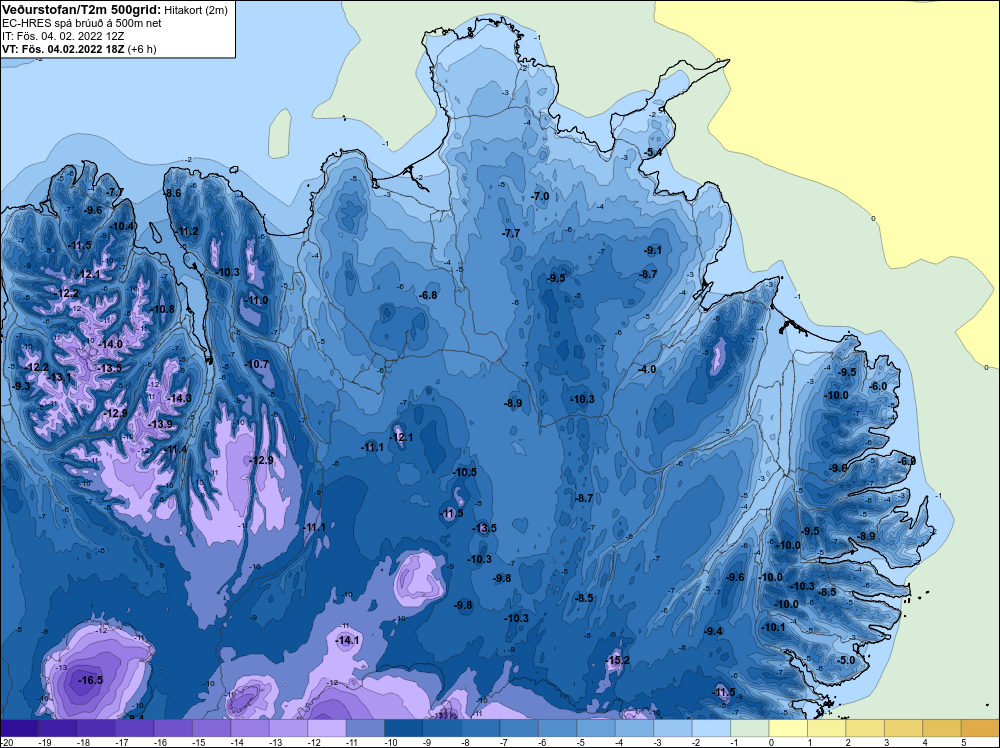The width and height of the screenshot is (1000, 748).
Task: Click legend swatch between -20 and -19
Action: point(19,728)
